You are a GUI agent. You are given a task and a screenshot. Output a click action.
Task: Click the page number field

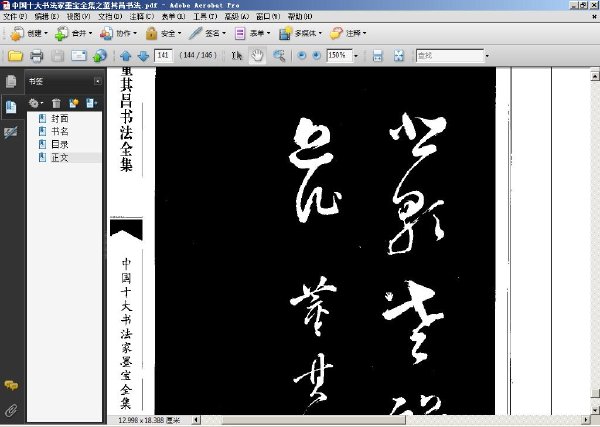163,55
